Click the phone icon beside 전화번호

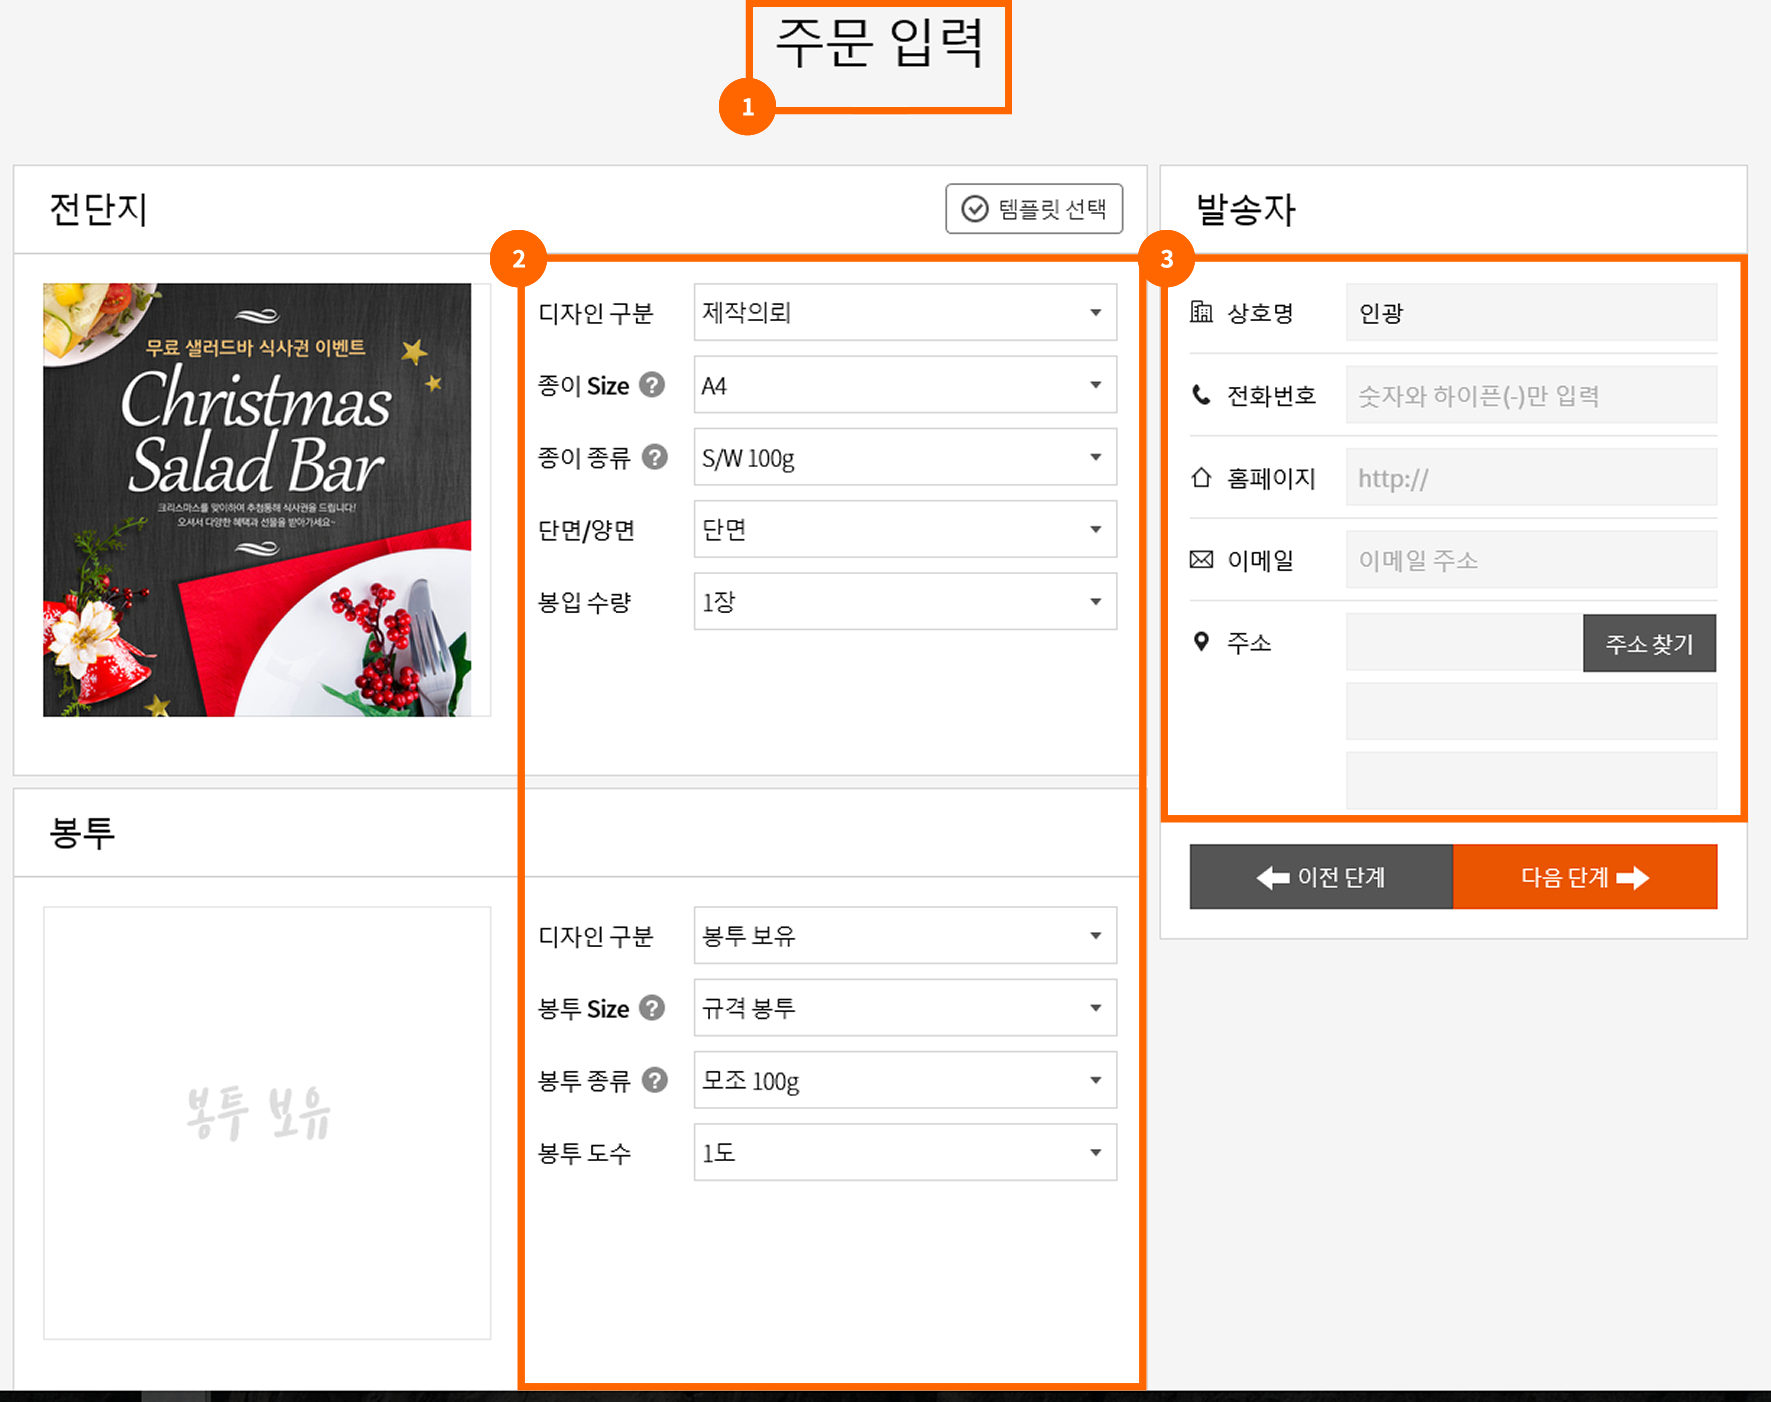(x=1200, y=394)
